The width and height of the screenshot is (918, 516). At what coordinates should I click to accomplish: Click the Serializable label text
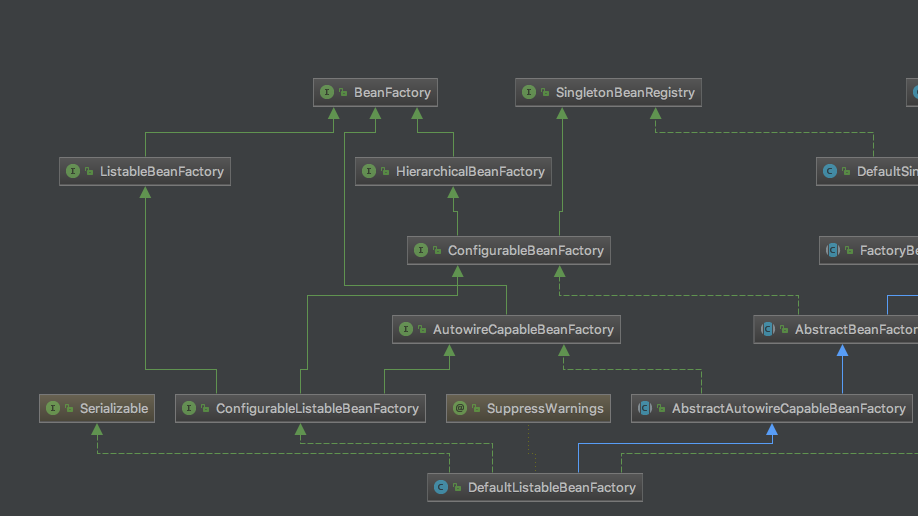pyautogui.click(x=114, y=408)
